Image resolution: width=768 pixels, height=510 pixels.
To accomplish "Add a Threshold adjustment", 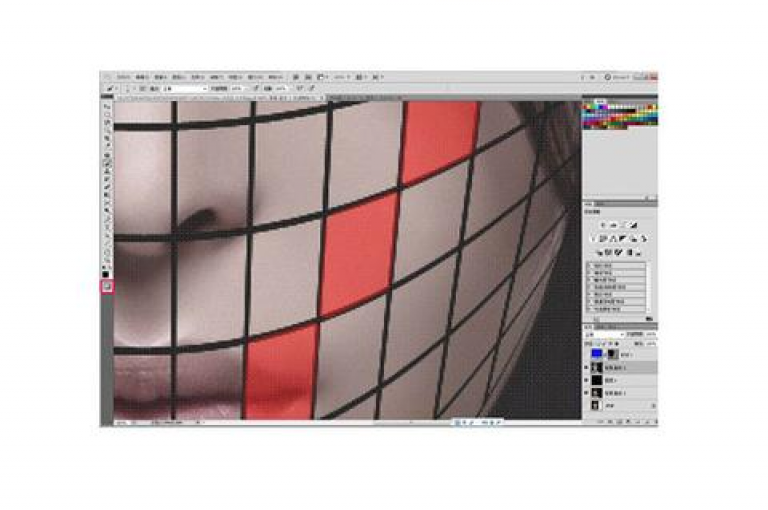I will pos(617,252).
